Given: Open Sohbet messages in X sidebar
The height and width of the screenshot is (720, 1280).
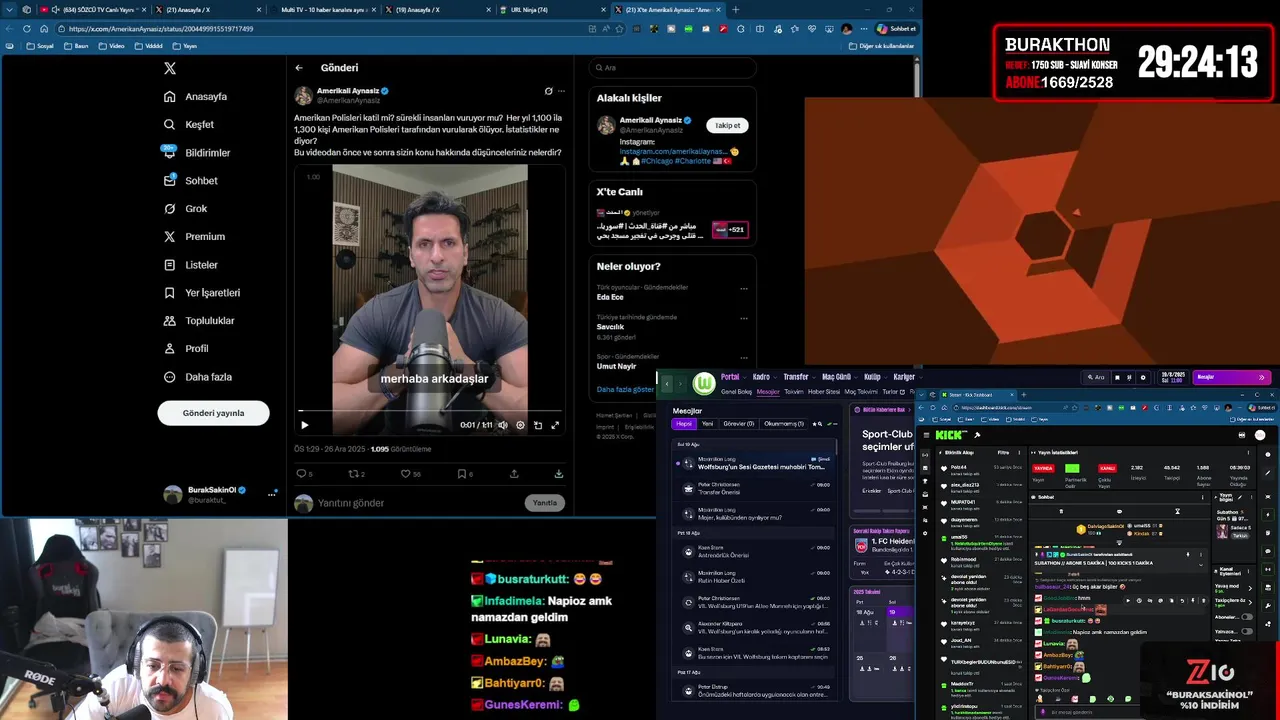Looking at the screenshot, I should click(190, 181).
